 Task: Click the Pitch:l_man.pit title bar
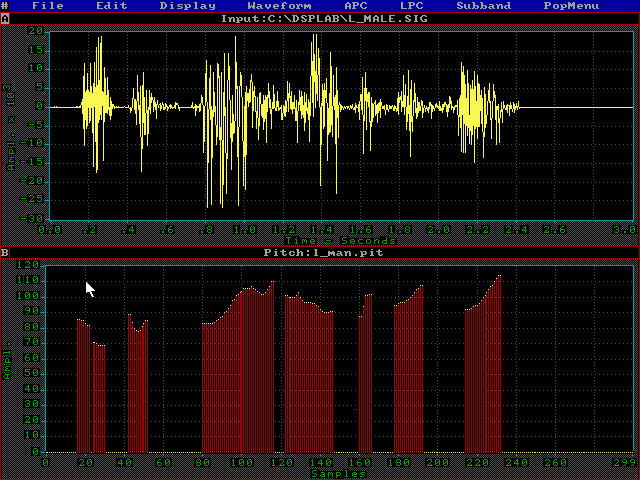coord(324,253)
